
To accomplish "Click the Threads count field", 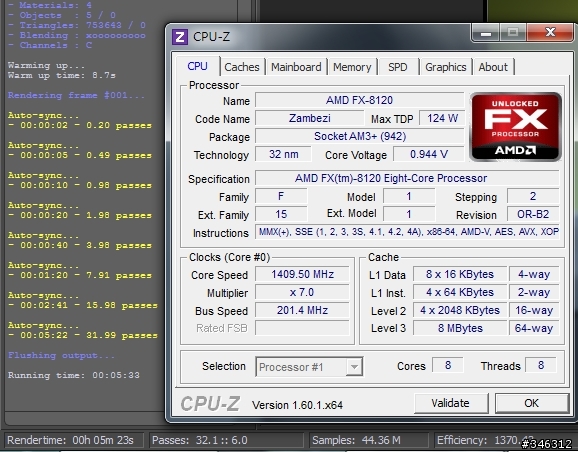I will (x=541, y=365).
